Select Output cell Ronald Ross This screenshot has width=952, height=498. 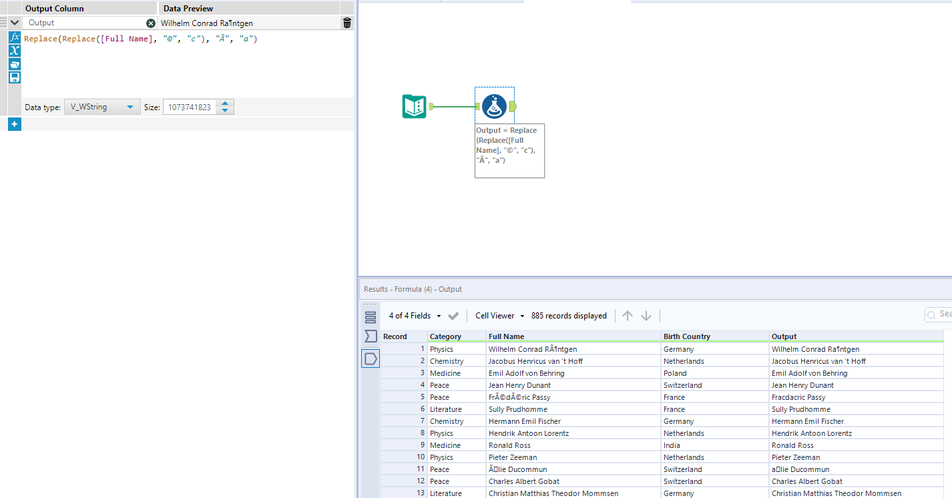[x=856, y=445]
